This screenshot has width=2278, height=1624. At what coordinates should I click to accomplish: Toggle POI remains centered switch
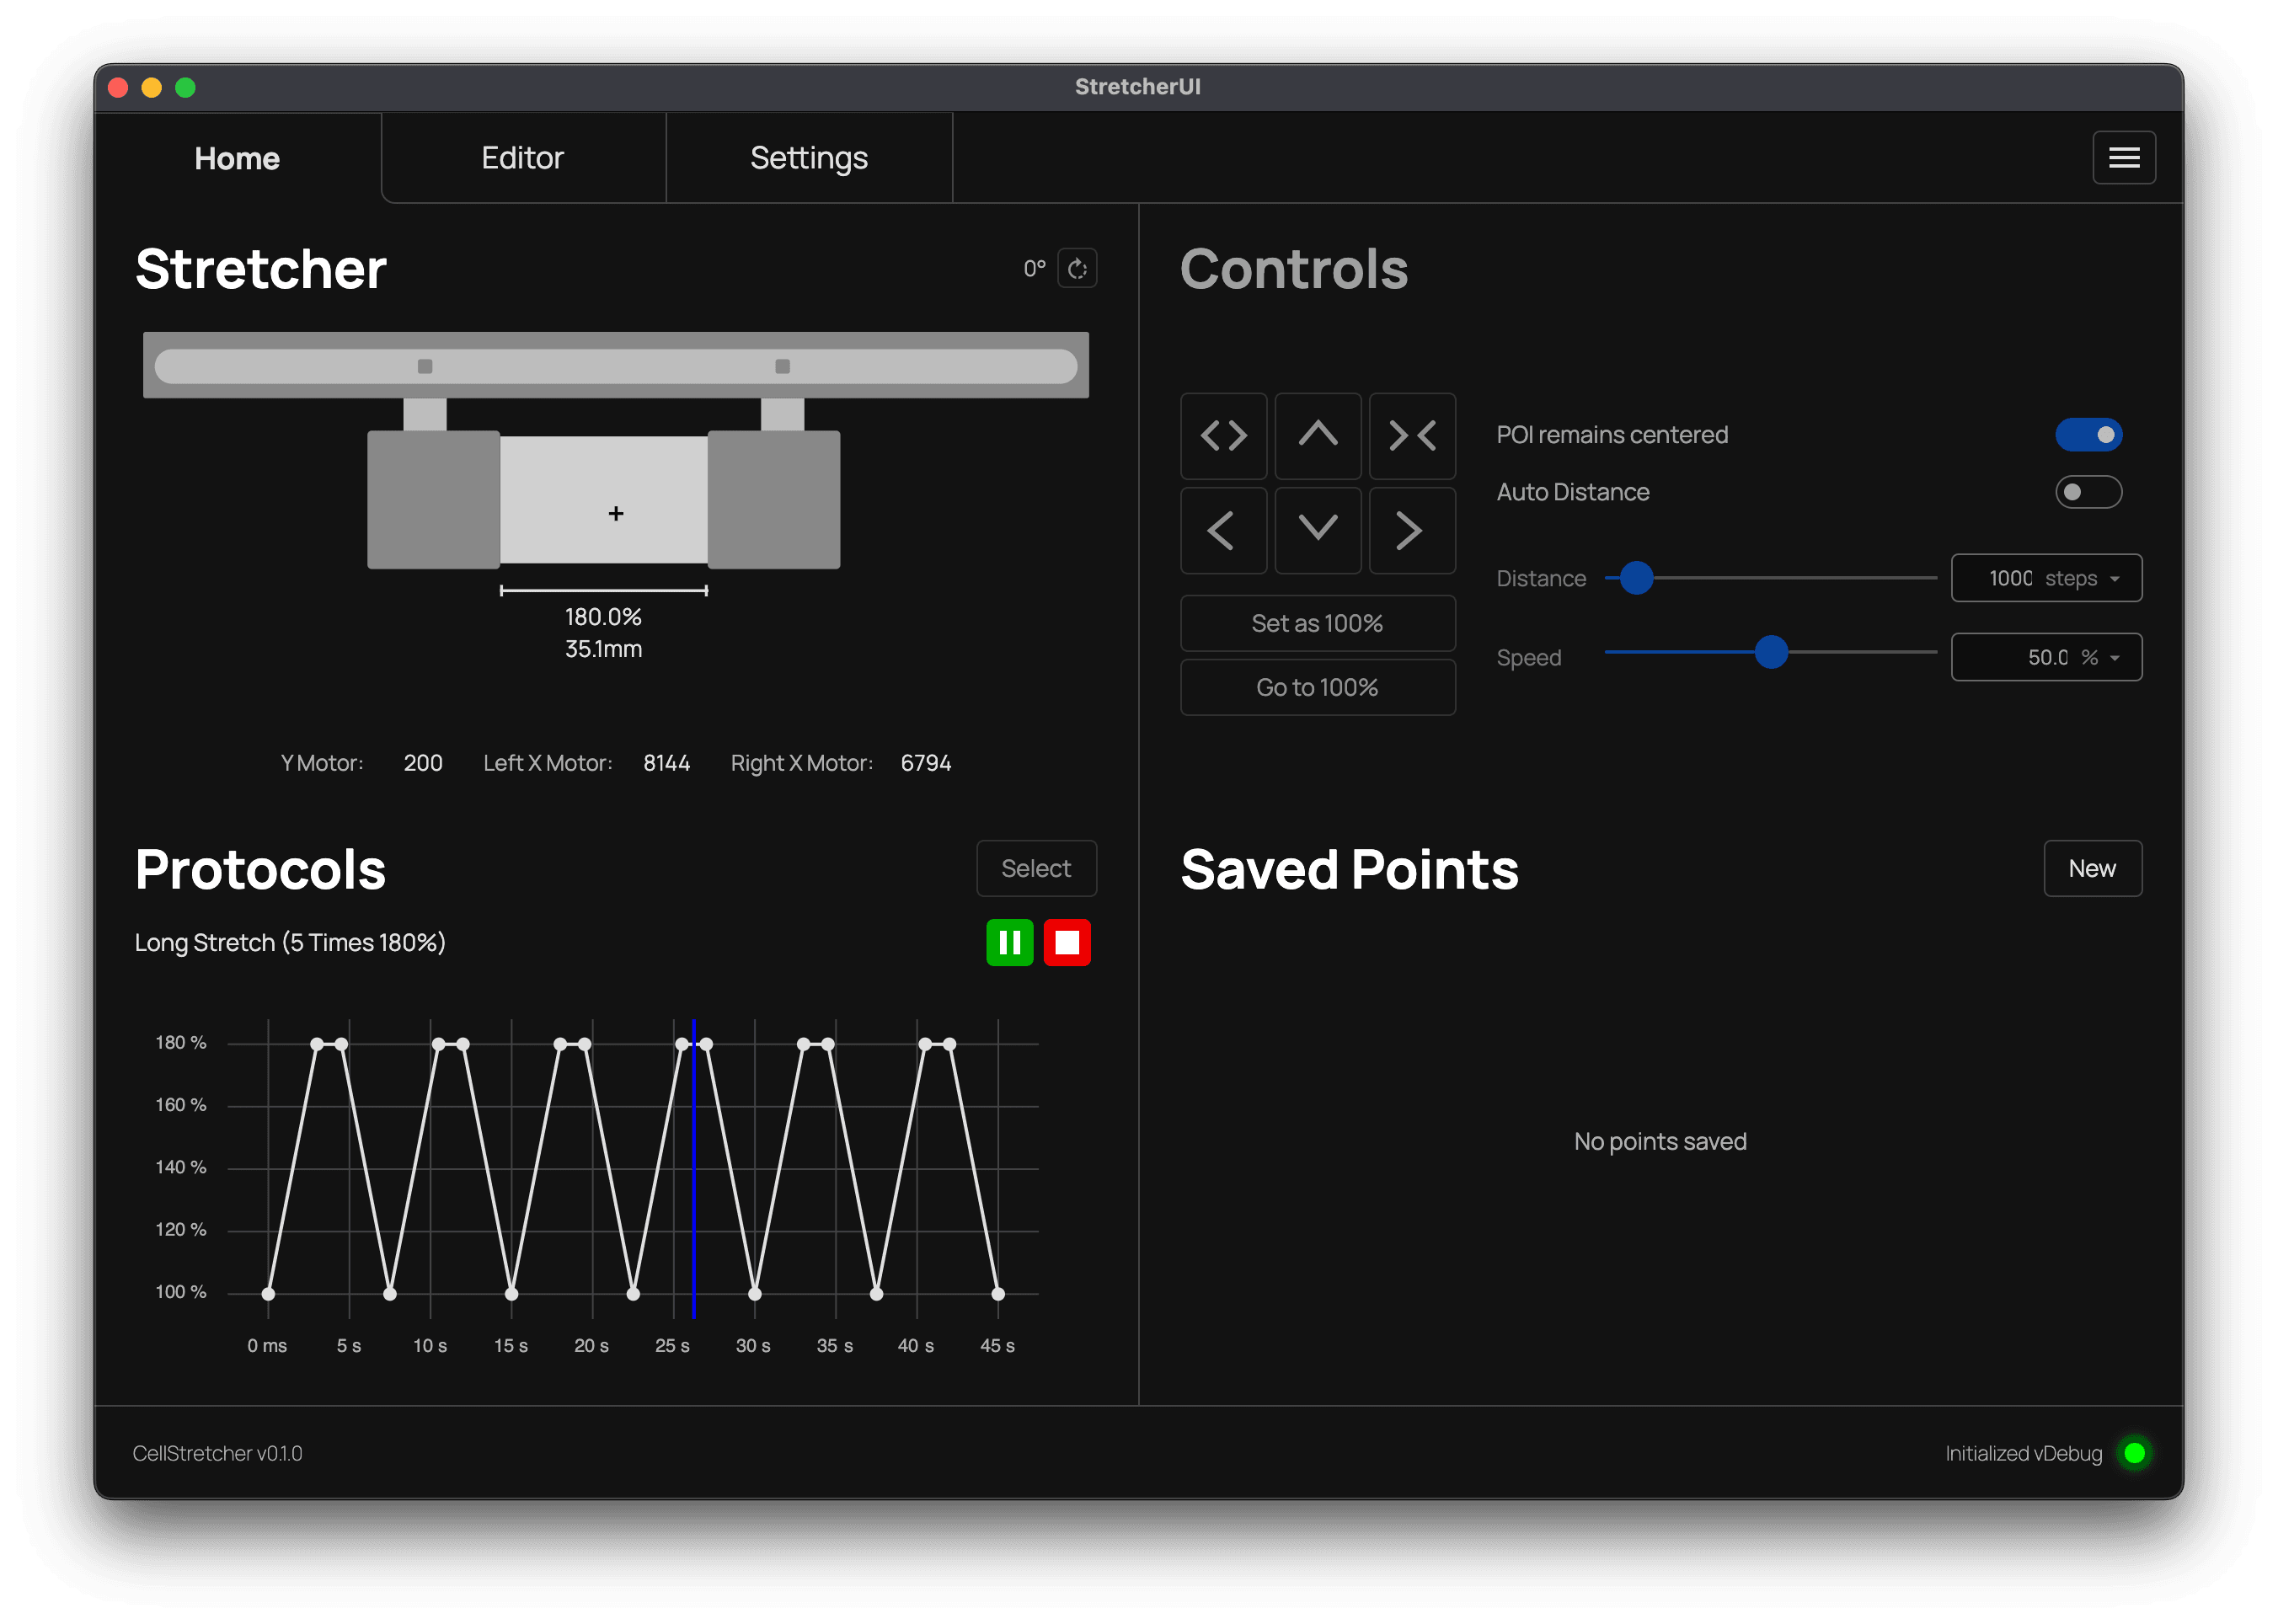coord(2088,434)
